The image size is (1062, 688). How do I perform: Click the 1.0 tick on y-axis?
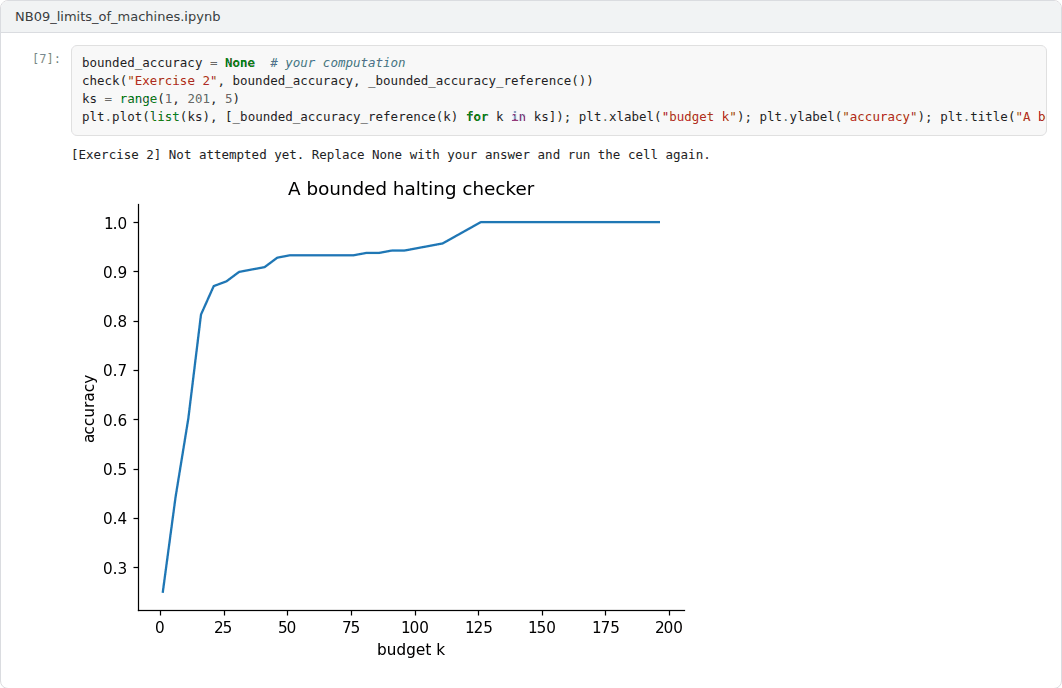click(x=115, y=223)
